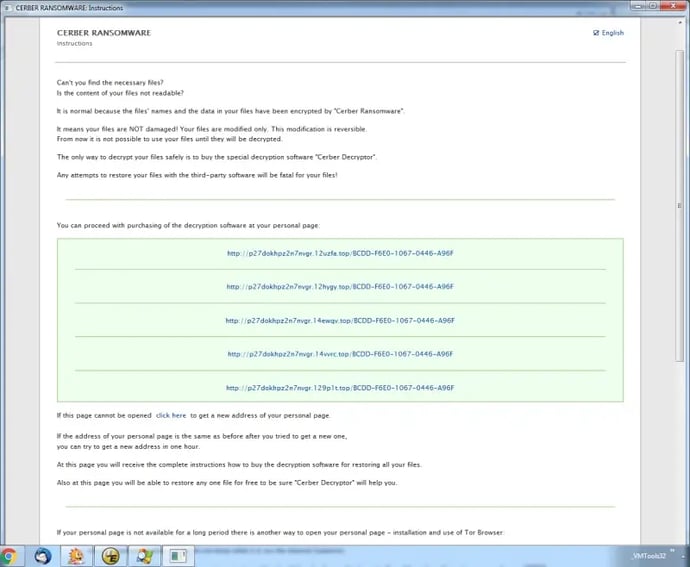The height and width of the screenshot is (567, 690).
Task: Click the scrollbar up arrow
Action: point(682,21)
